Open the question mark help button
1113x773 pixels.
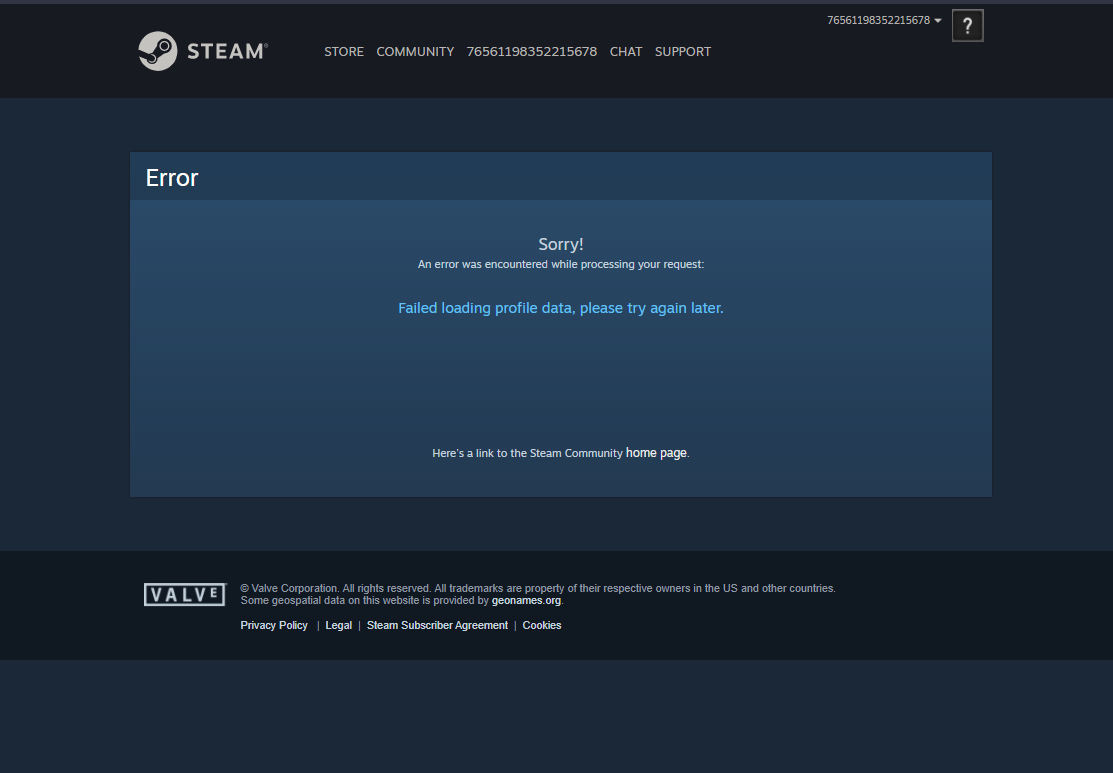[x=967, y=26]
